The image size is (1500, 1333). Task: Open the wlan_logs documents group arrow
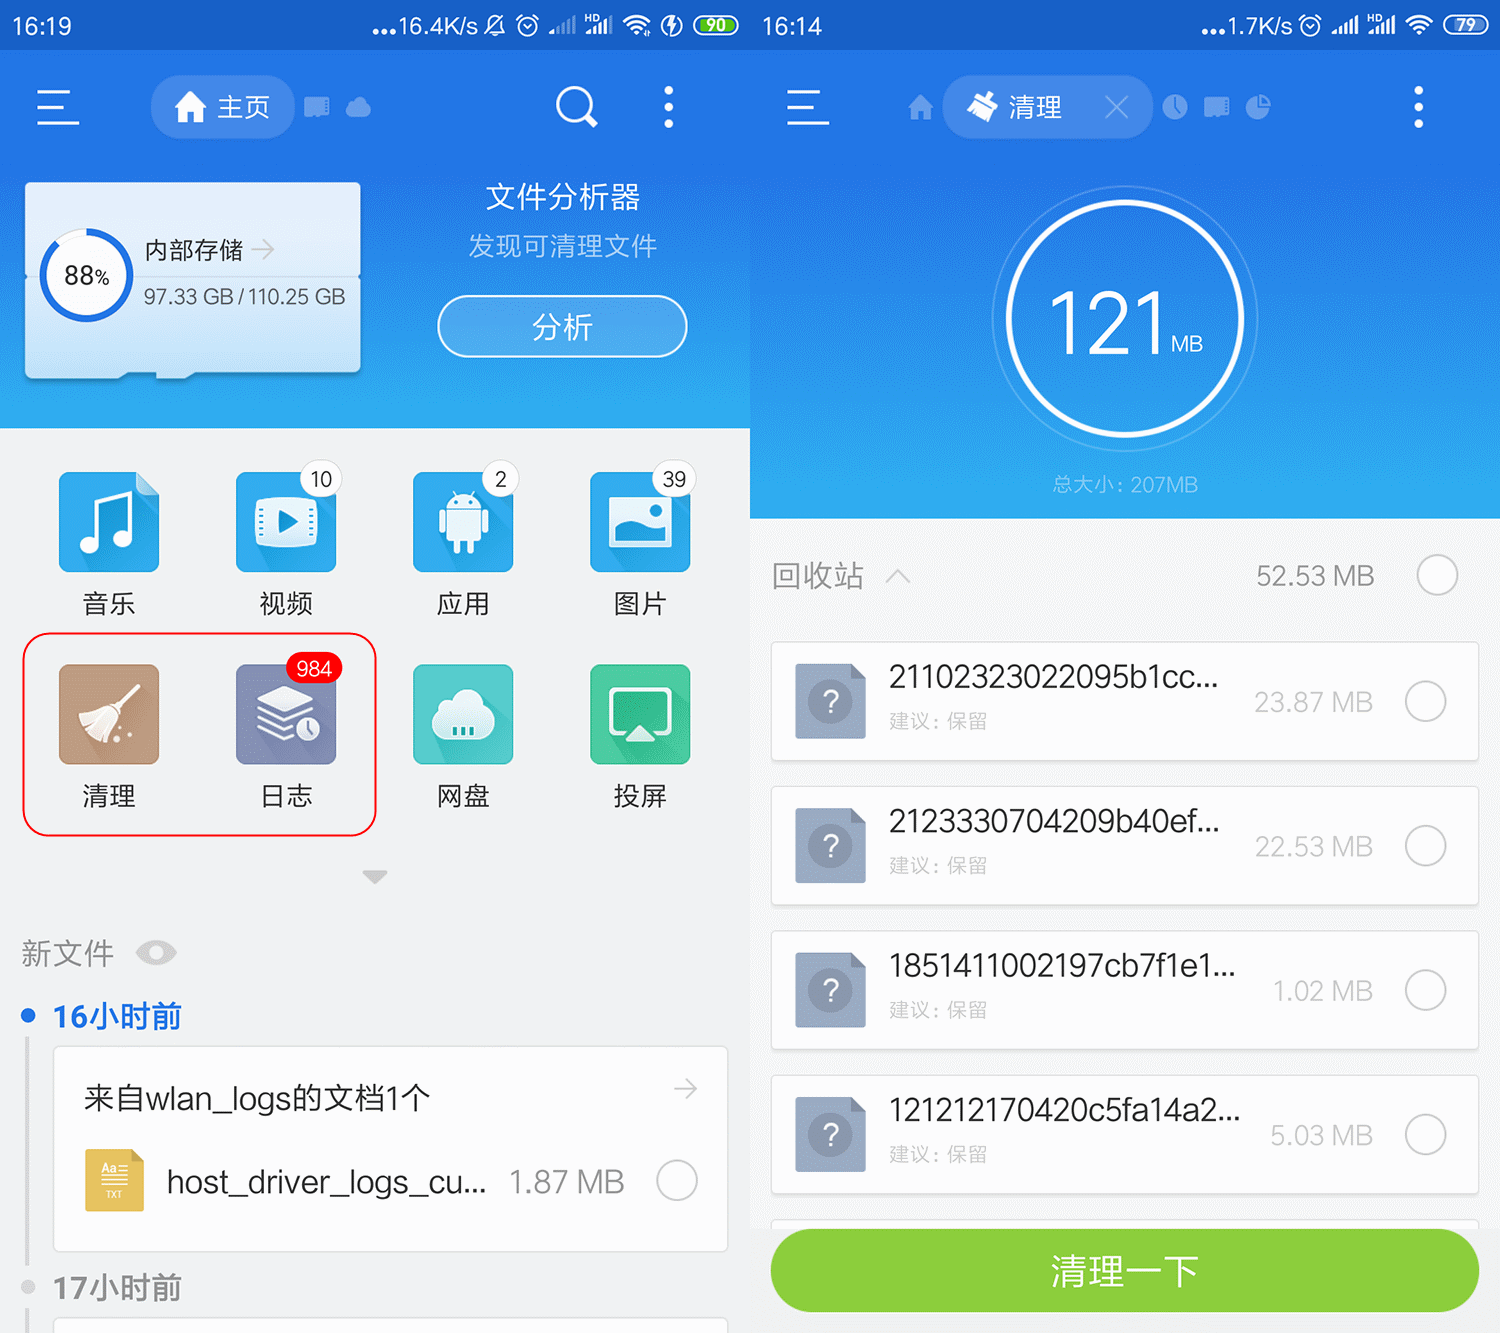685,1089
